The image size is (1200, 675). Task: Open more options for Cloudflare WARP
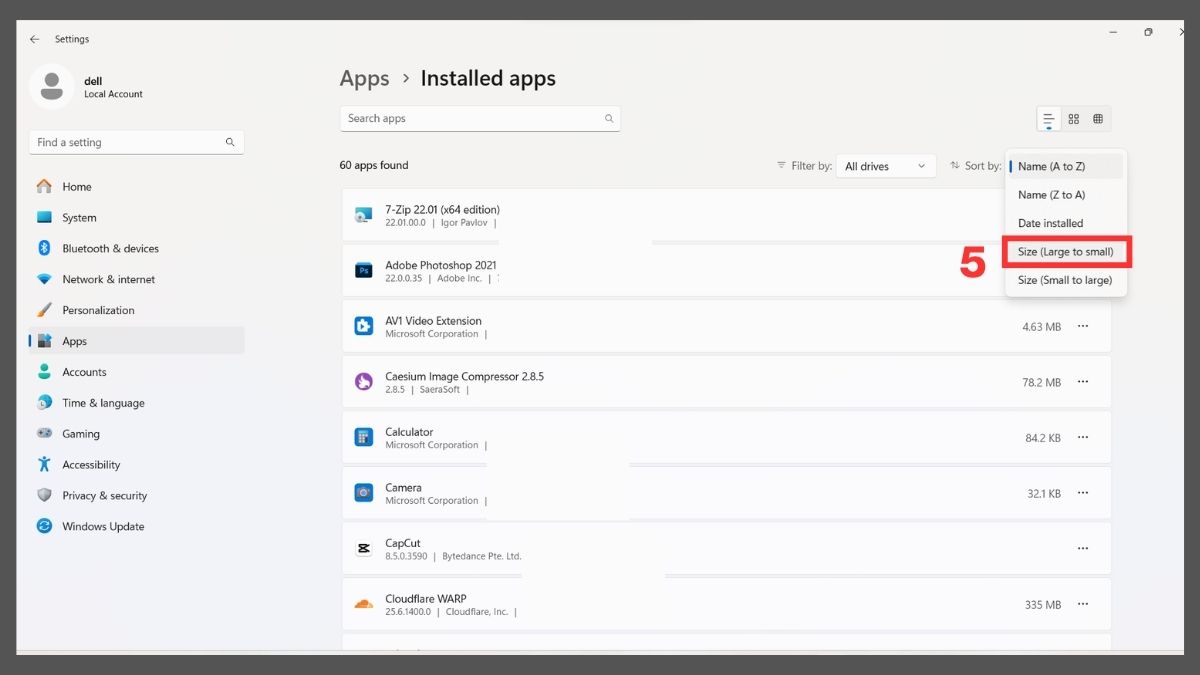click(x=1083, y=604)
